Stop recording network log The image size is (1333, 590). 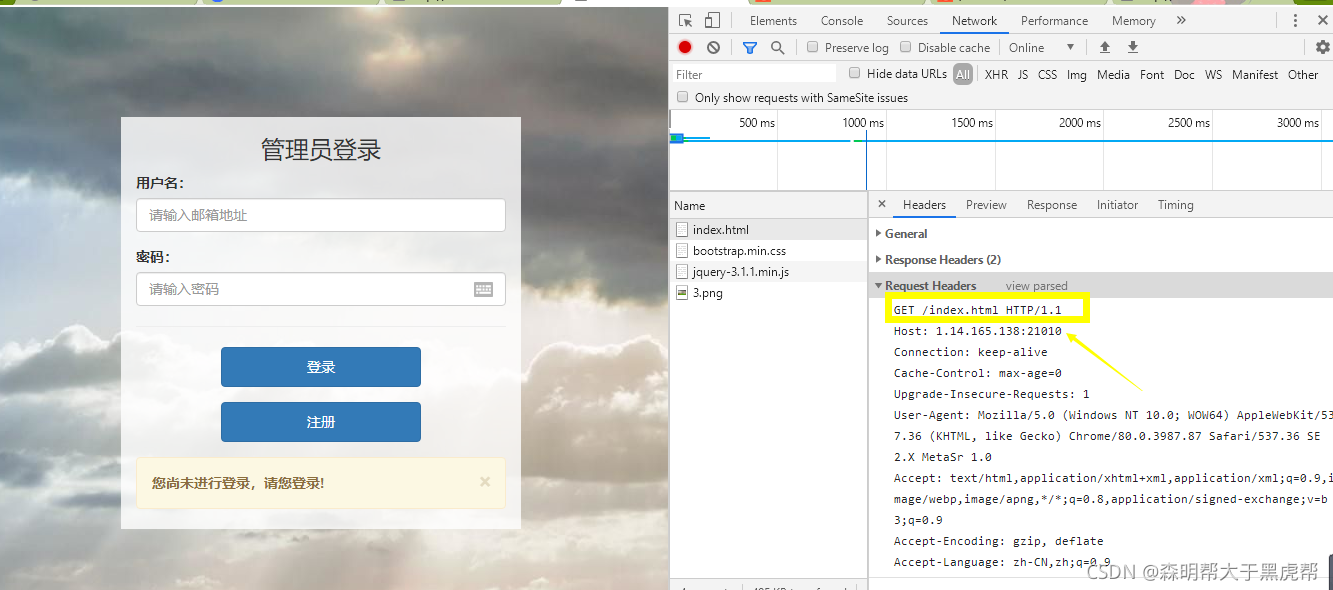point(685,47)
